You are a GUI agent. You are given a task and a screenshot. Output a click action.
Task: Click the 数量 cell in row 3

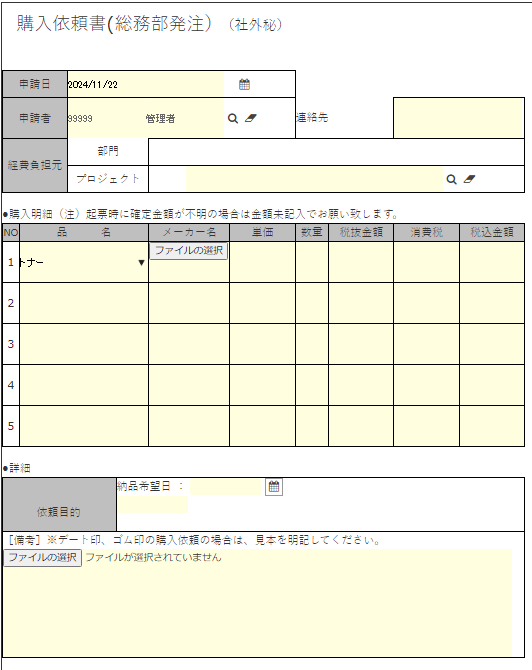pyautogui.click(x=312, y=344)
